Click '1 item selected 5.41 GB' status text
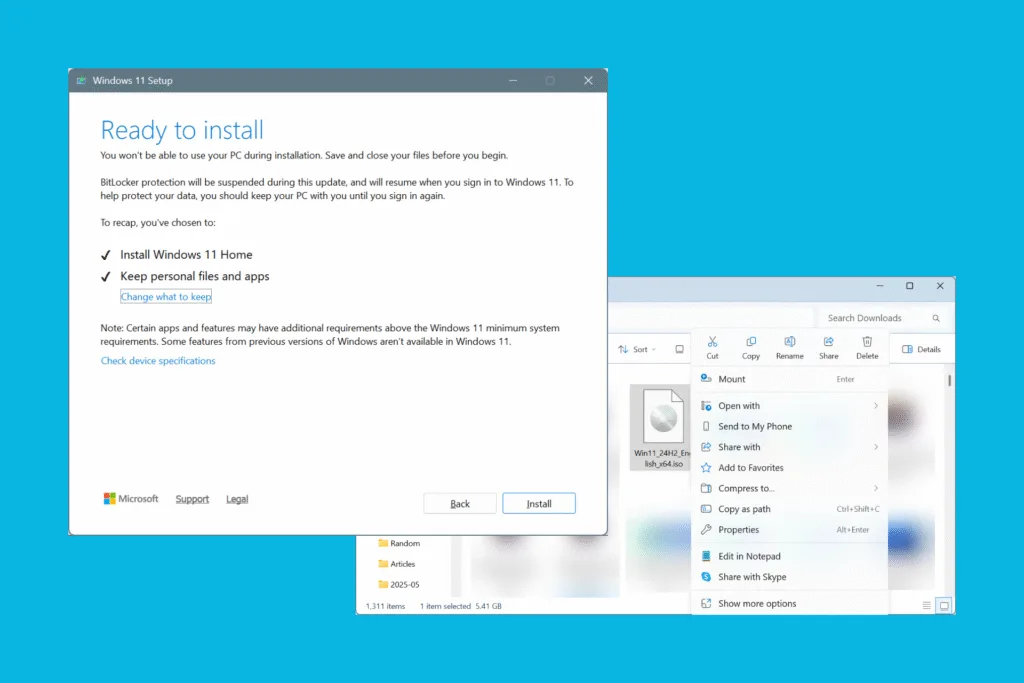The height and width of the screenshot is (683, 1024). point(460,606)
